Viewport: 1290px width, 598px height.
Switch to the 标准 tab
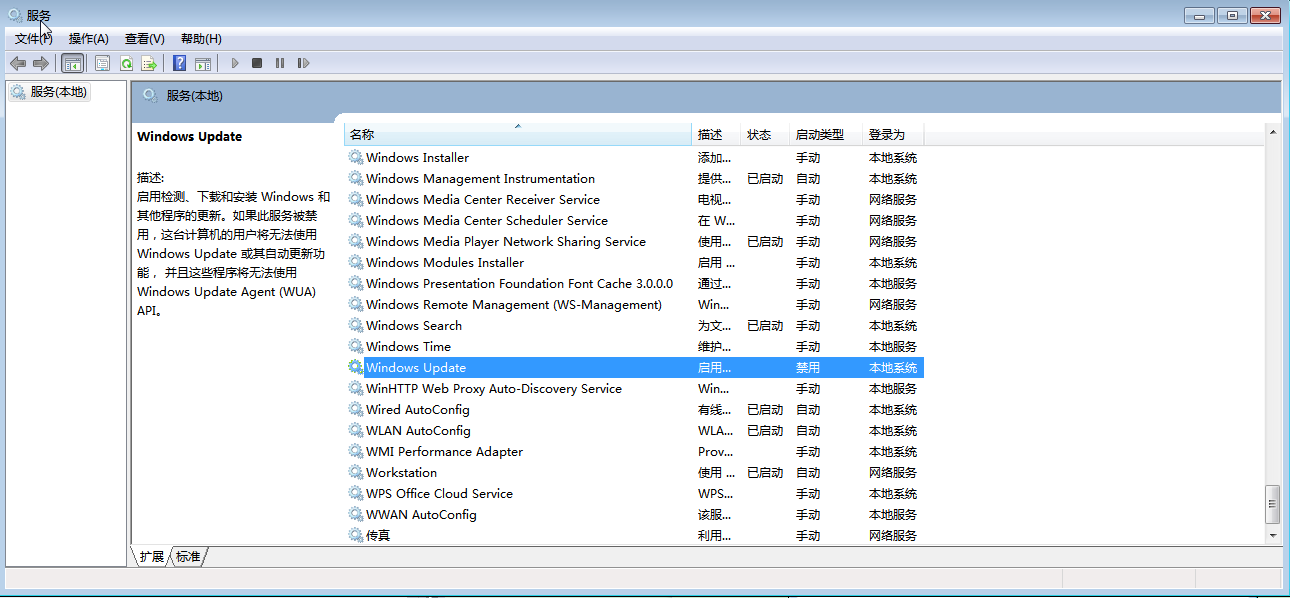(x=188, y=556)
